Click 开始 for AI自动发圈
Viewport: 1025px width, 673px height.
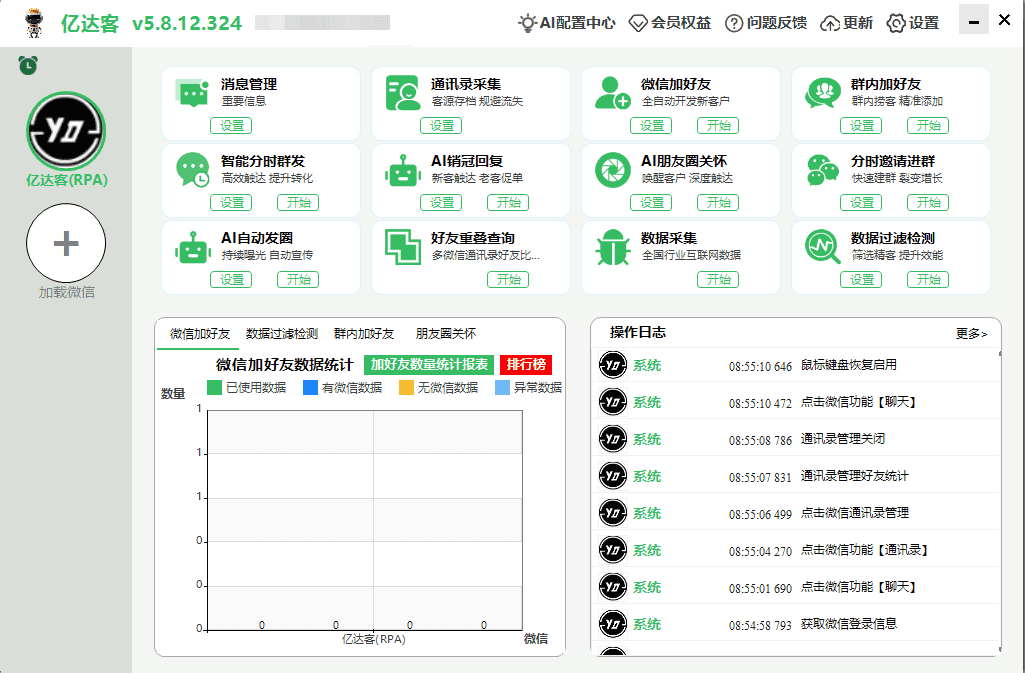point(298,280)
